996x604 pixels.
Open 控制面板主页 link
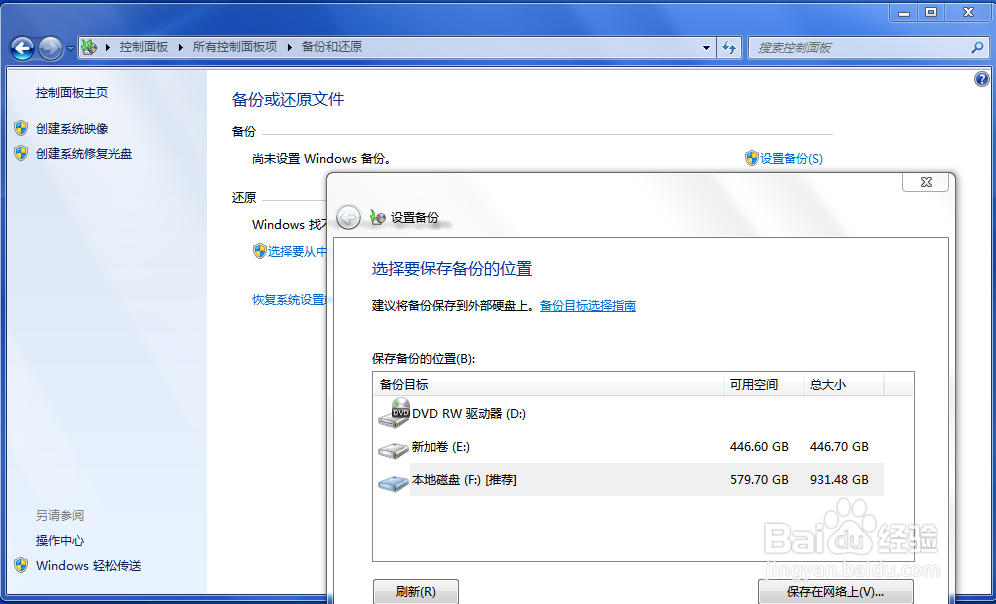[72, 93]
